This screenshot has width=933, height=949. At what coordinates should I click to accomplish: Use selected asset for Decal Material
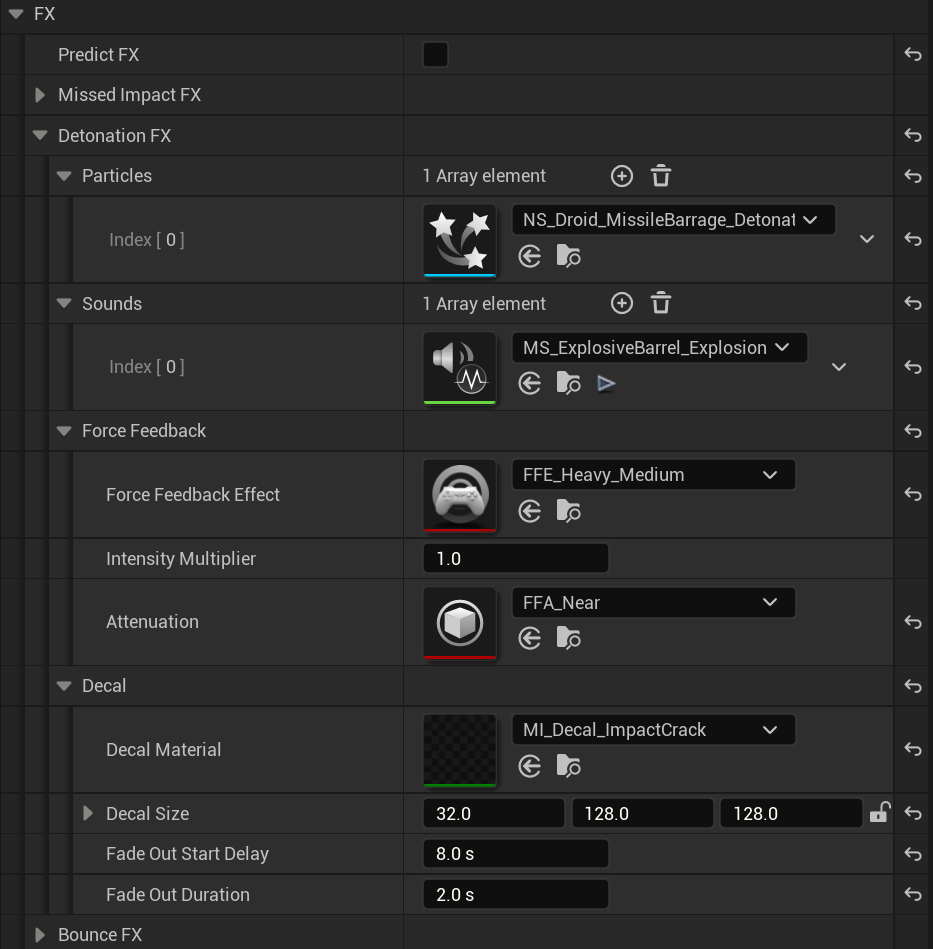(x=529, y=766)
